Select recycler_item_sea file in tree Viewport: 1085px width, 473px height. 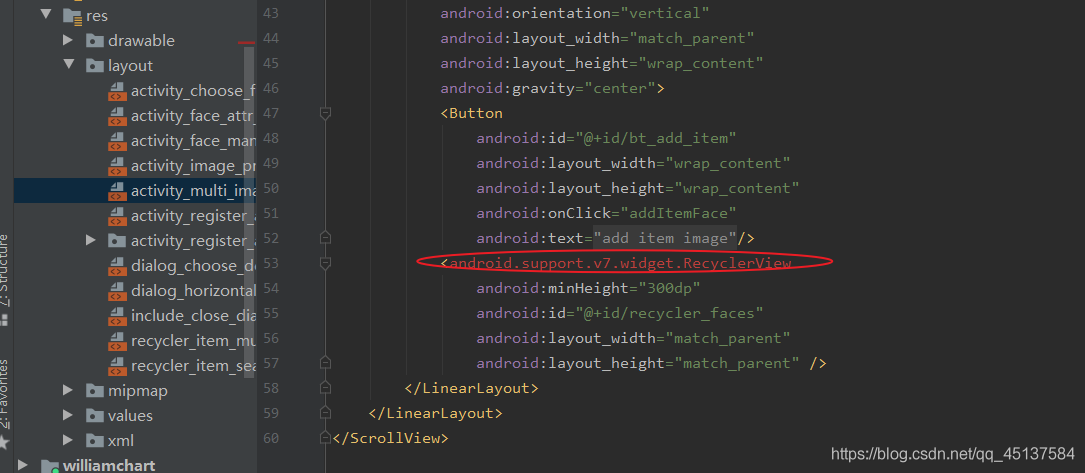(x=193, y=365)
